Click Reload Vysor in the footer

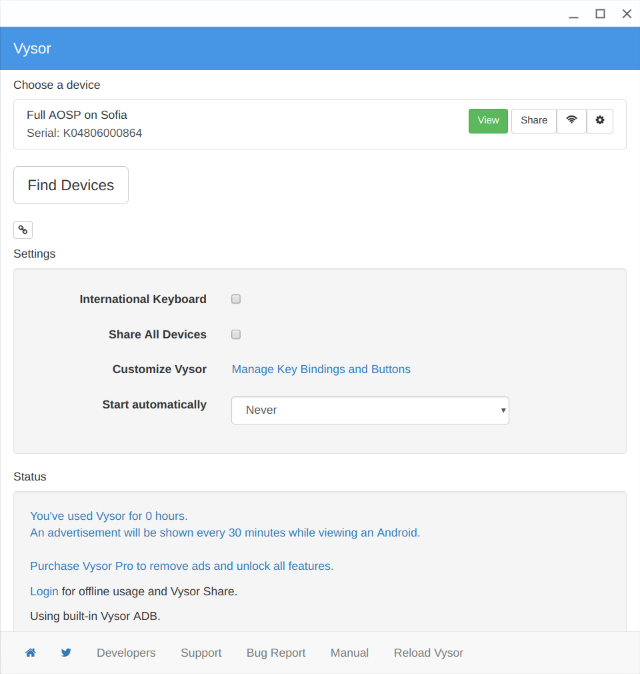point(429,653)
